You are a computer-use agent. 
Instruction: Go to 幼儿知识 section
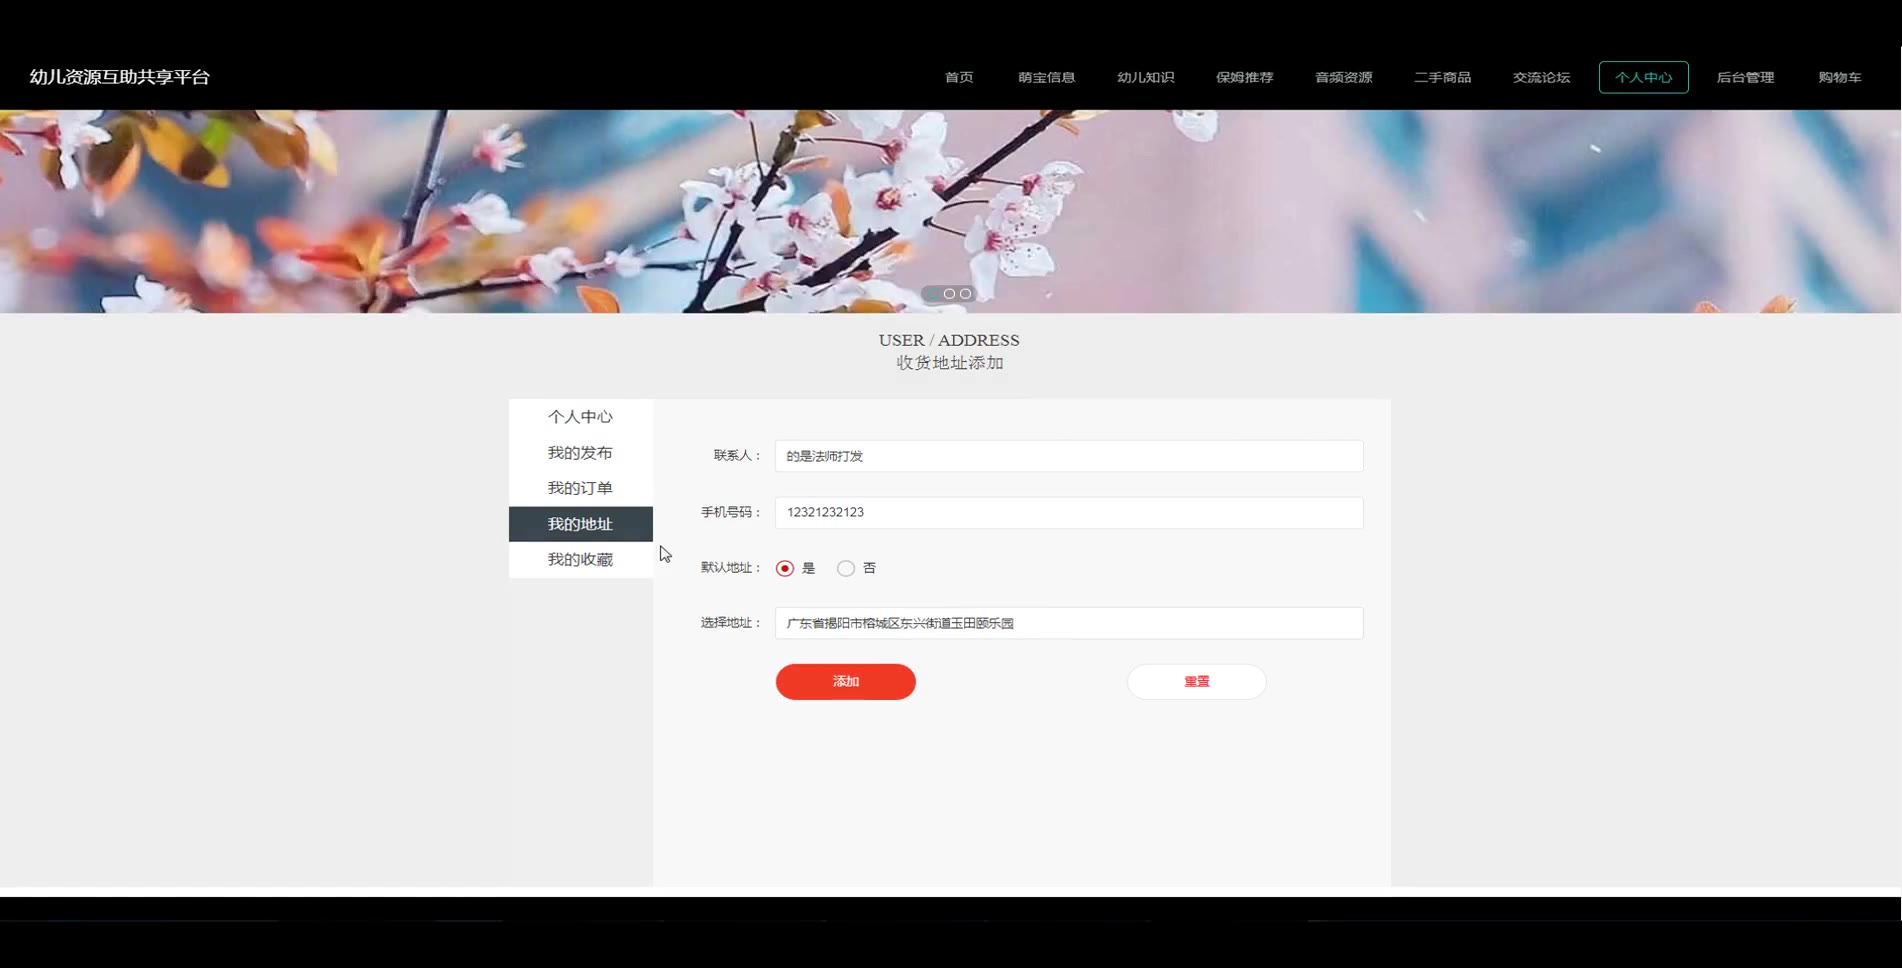tap(1145, 77)
